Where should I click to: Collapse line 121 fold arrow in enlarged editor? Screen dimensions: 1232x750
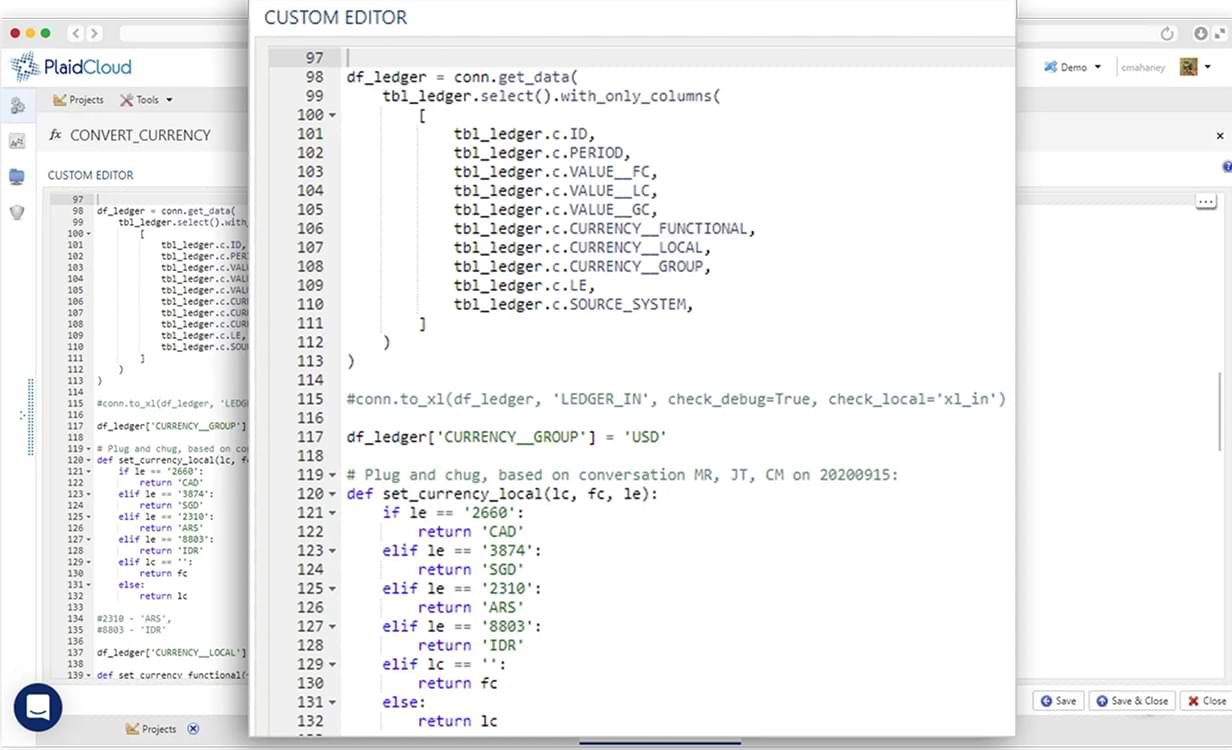(x=333, y=513)
